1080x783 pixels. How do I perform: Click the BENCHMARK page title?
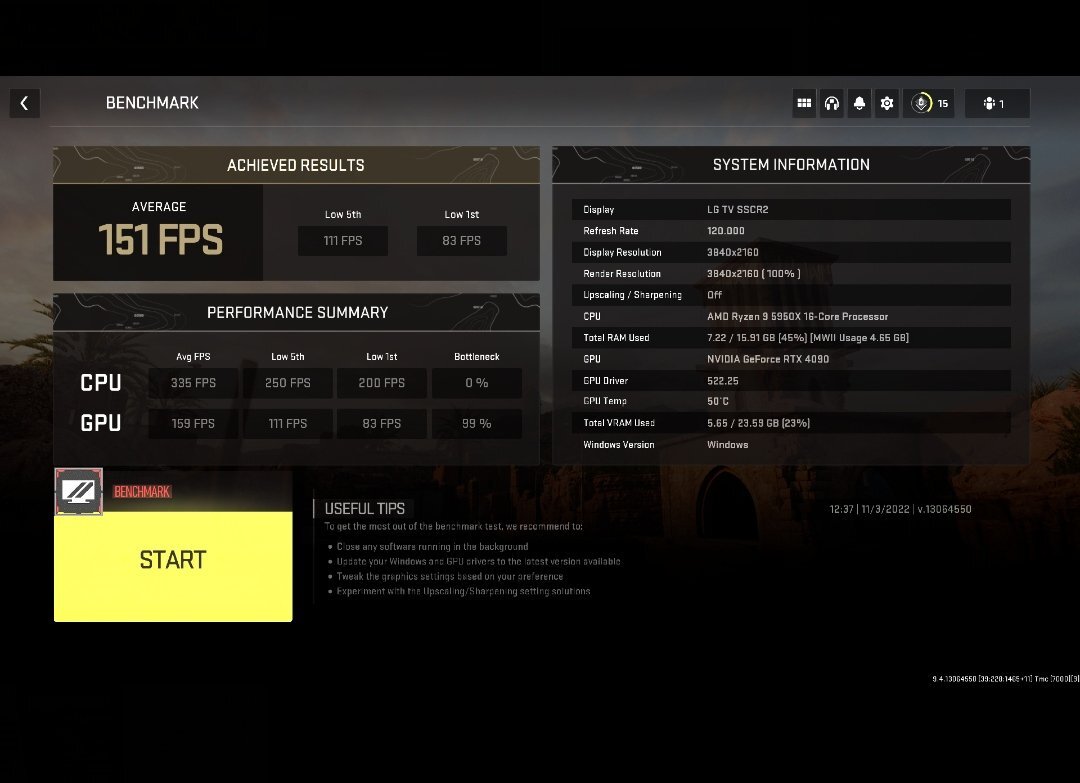click(152, 103)
